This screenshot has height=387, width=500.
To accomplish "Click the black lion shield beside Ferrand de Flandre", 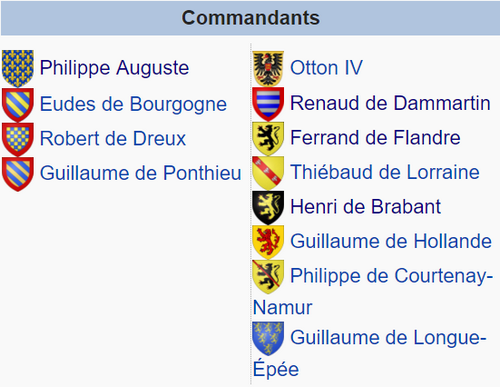I will (x=268, y=139).
